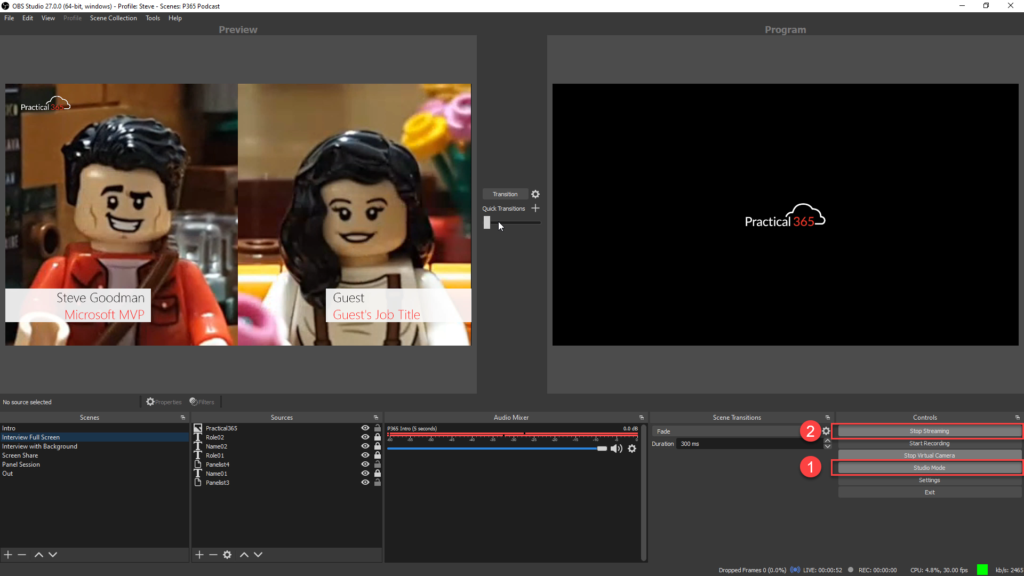Open the Filters button in the source toolbar
1024x576 pixels.
202,402
